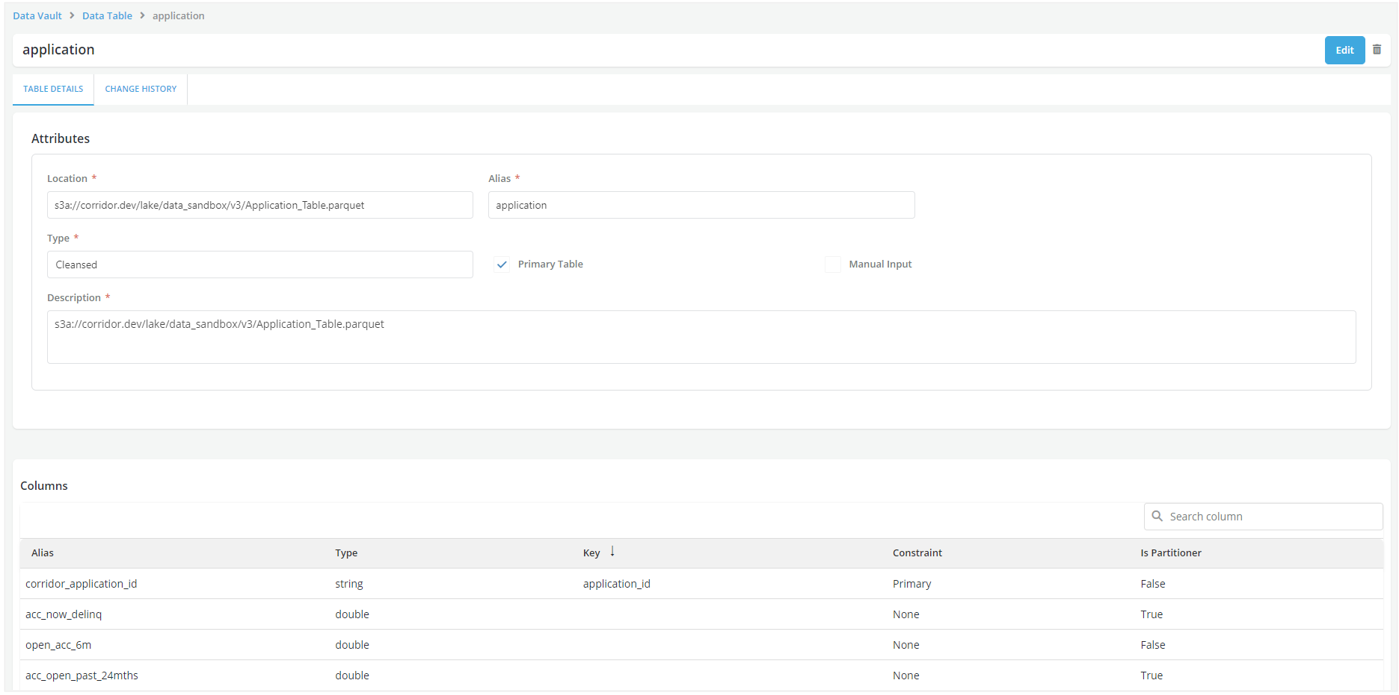This screenshot has width=1399, height=695.
Task: Click the Alias field containing application
Action: pos(700,205)
